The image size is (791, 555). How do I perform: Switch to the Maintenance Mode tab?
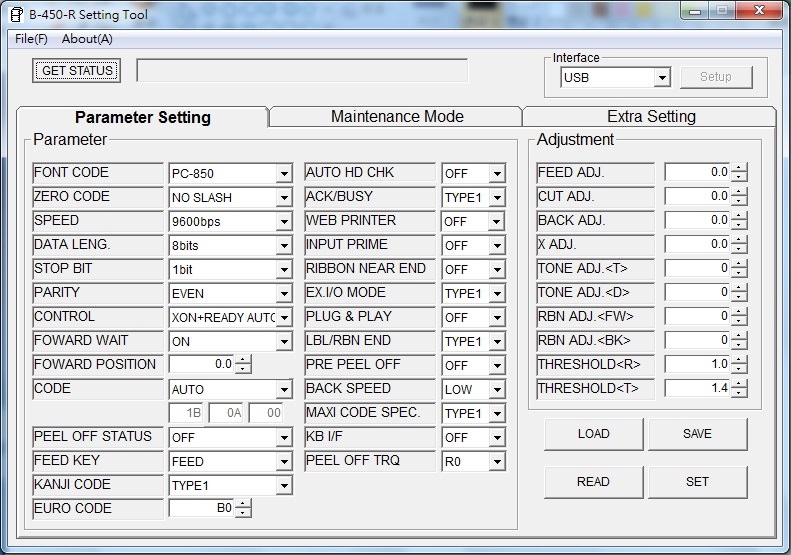pyautogui.click(x=396, y=117)
